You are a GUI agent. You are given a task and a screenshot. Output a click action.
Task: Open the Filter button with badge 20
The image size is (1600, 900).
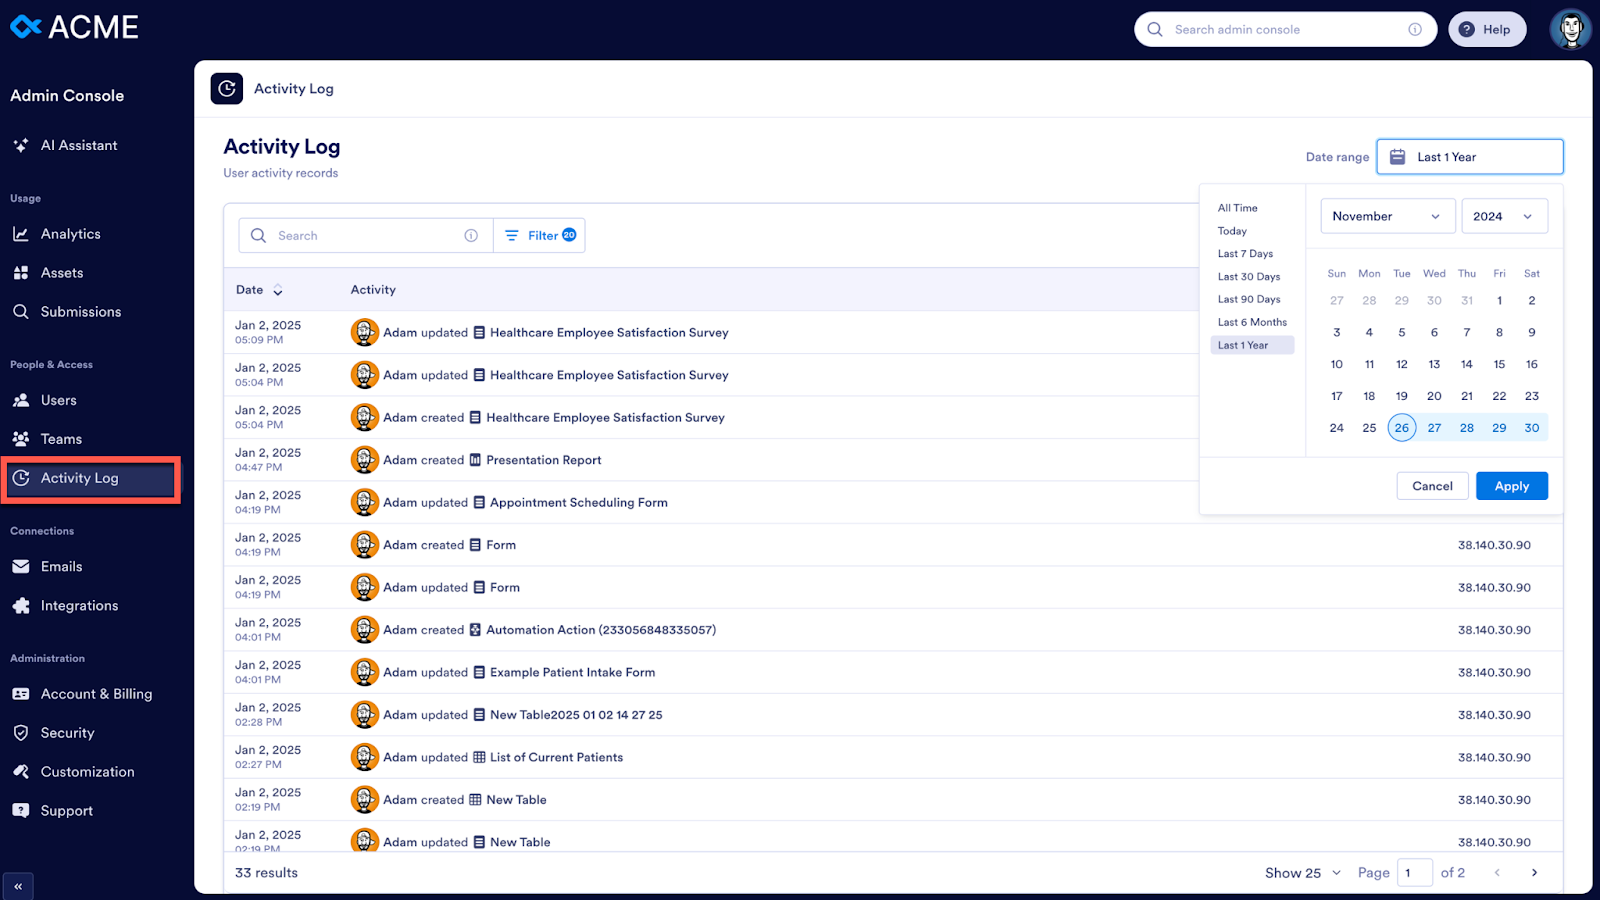(540, 236)
